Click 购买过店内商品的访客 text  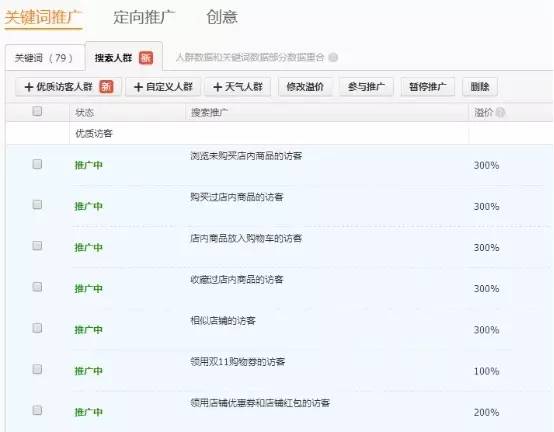[x=237, y=197]
